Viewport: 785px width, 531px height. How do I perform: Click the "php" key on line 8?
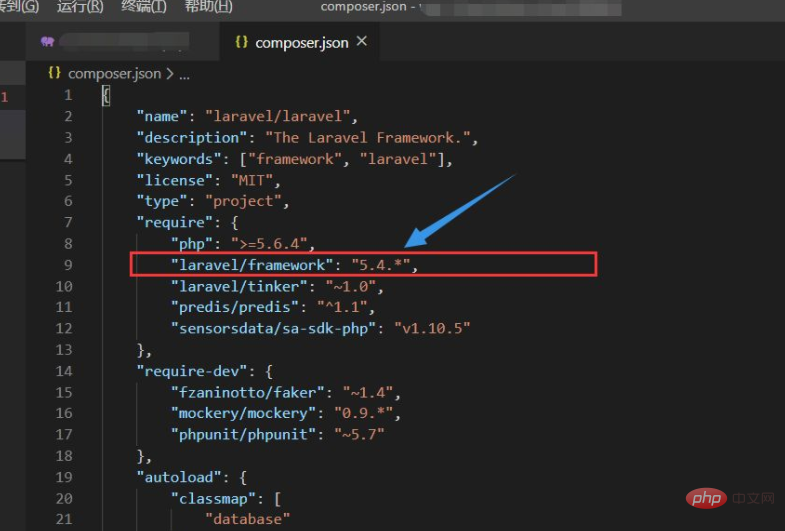coord(192,244)
